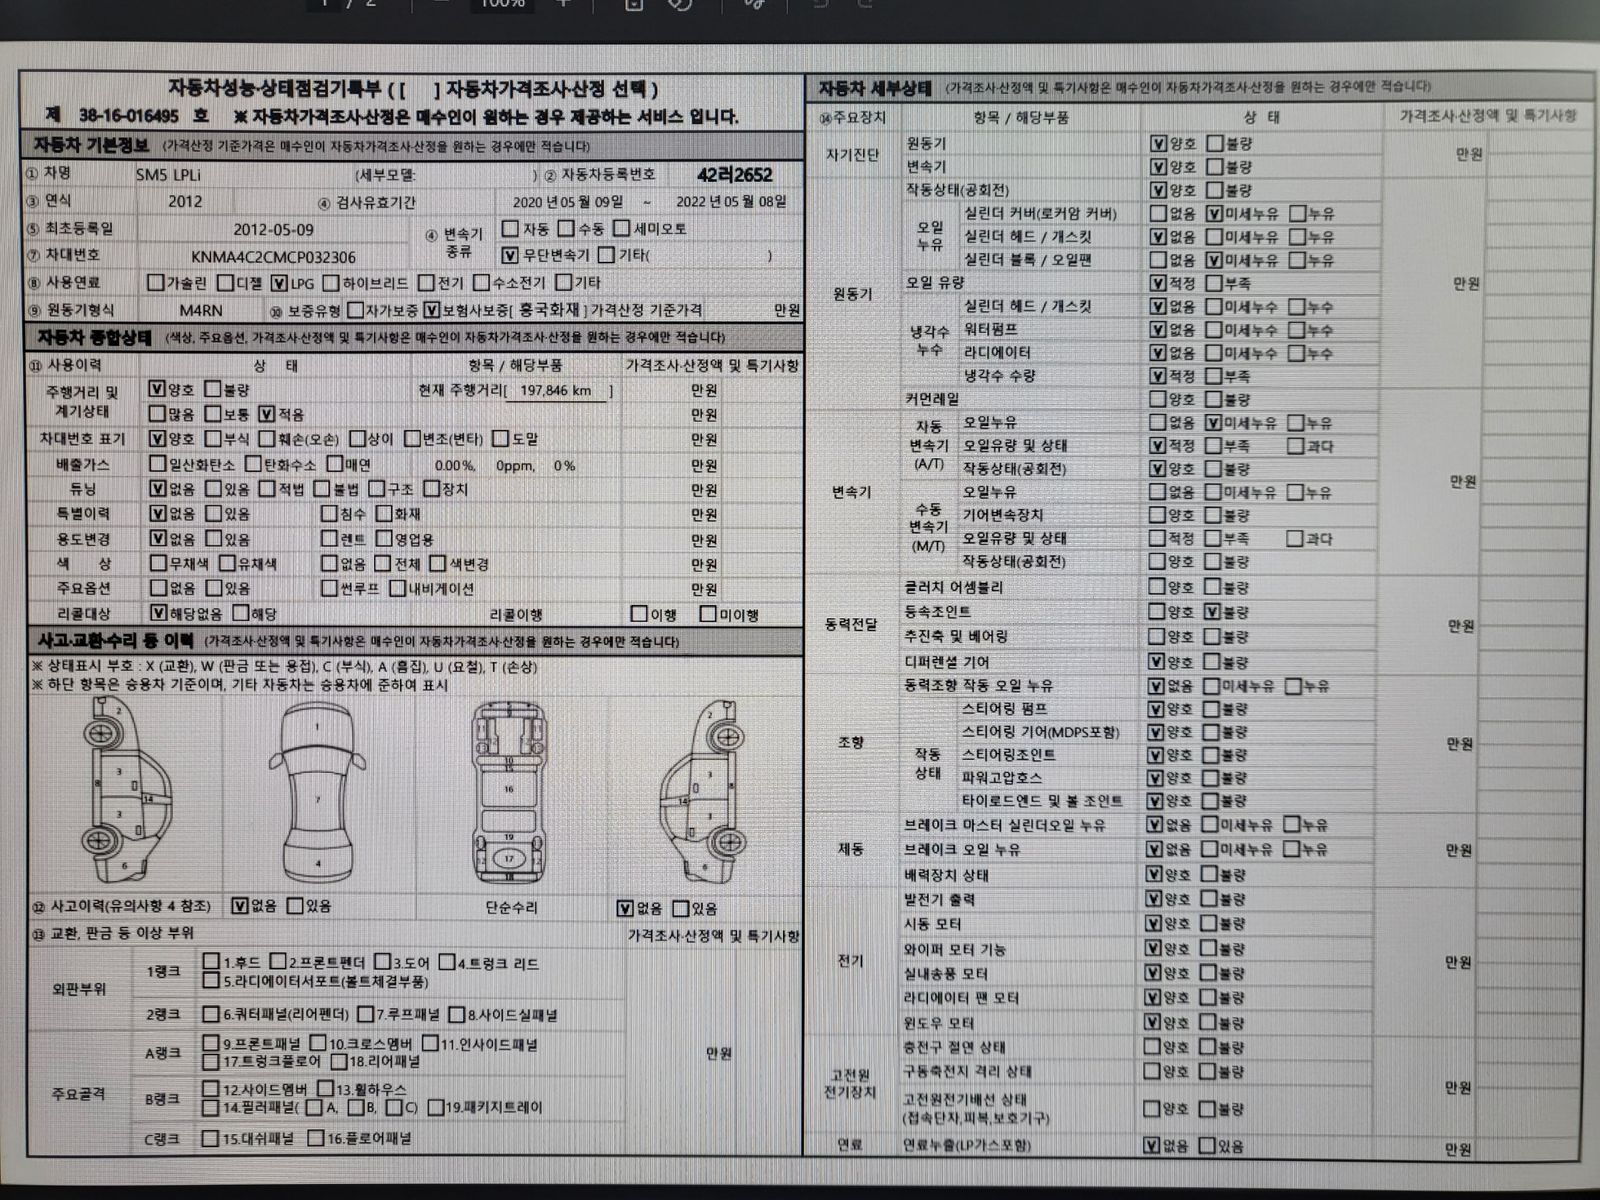Click the zoom in plus button
Viewport: 1600px width, 1200px height.
coord(562,4)
